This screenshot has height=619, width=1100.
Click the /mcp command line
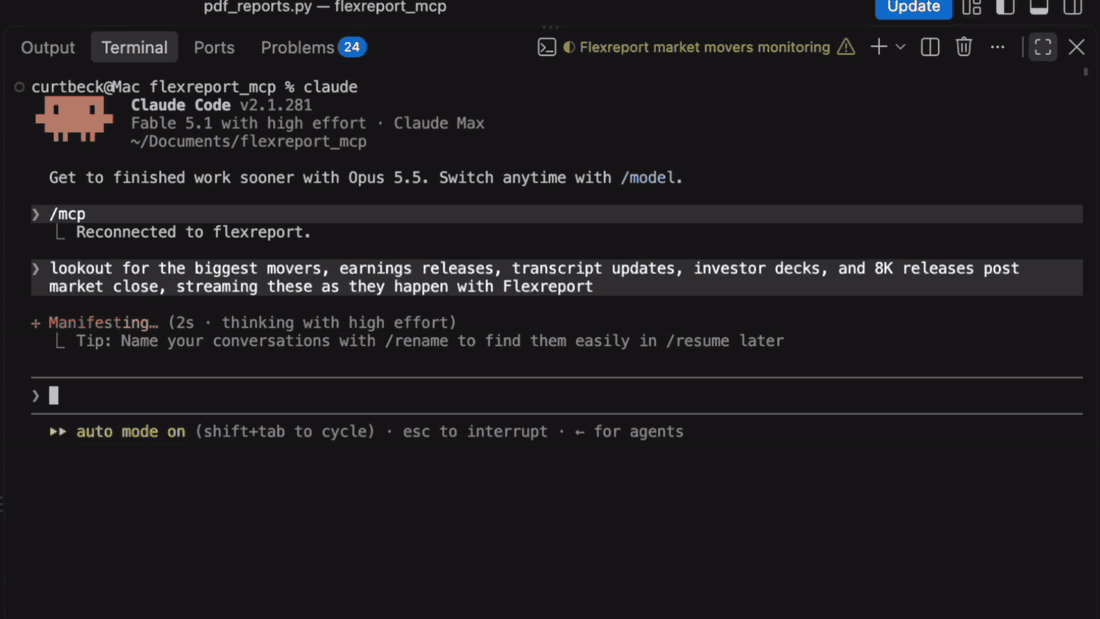(x=557, y=214)
